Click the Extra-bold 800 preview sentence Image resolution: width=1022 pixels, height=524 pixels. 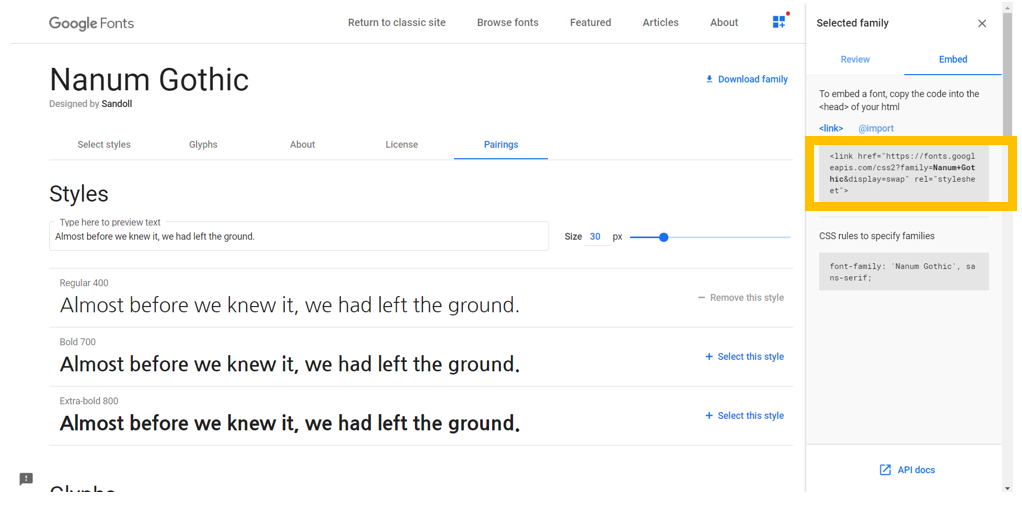[x=289, y=424]
